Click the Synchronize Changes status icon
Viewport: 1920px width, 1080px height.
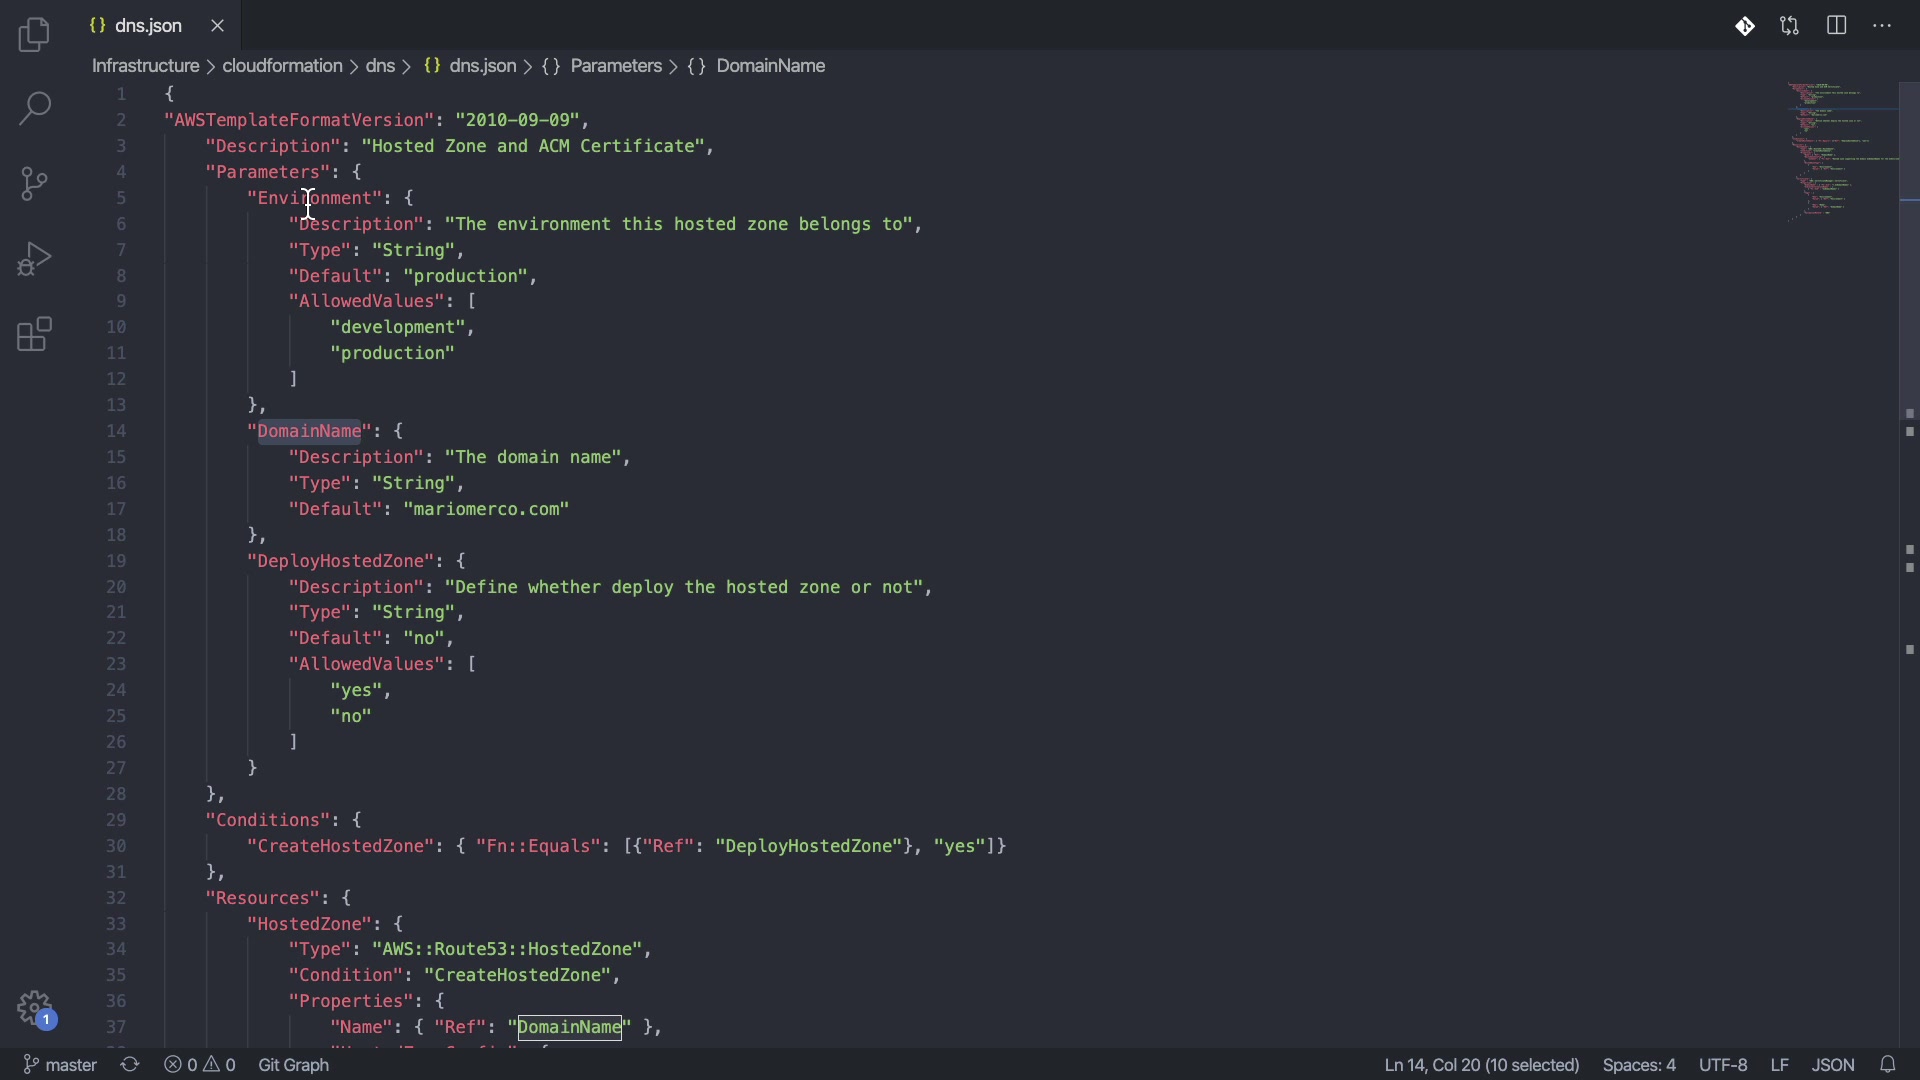point(130,1065)
